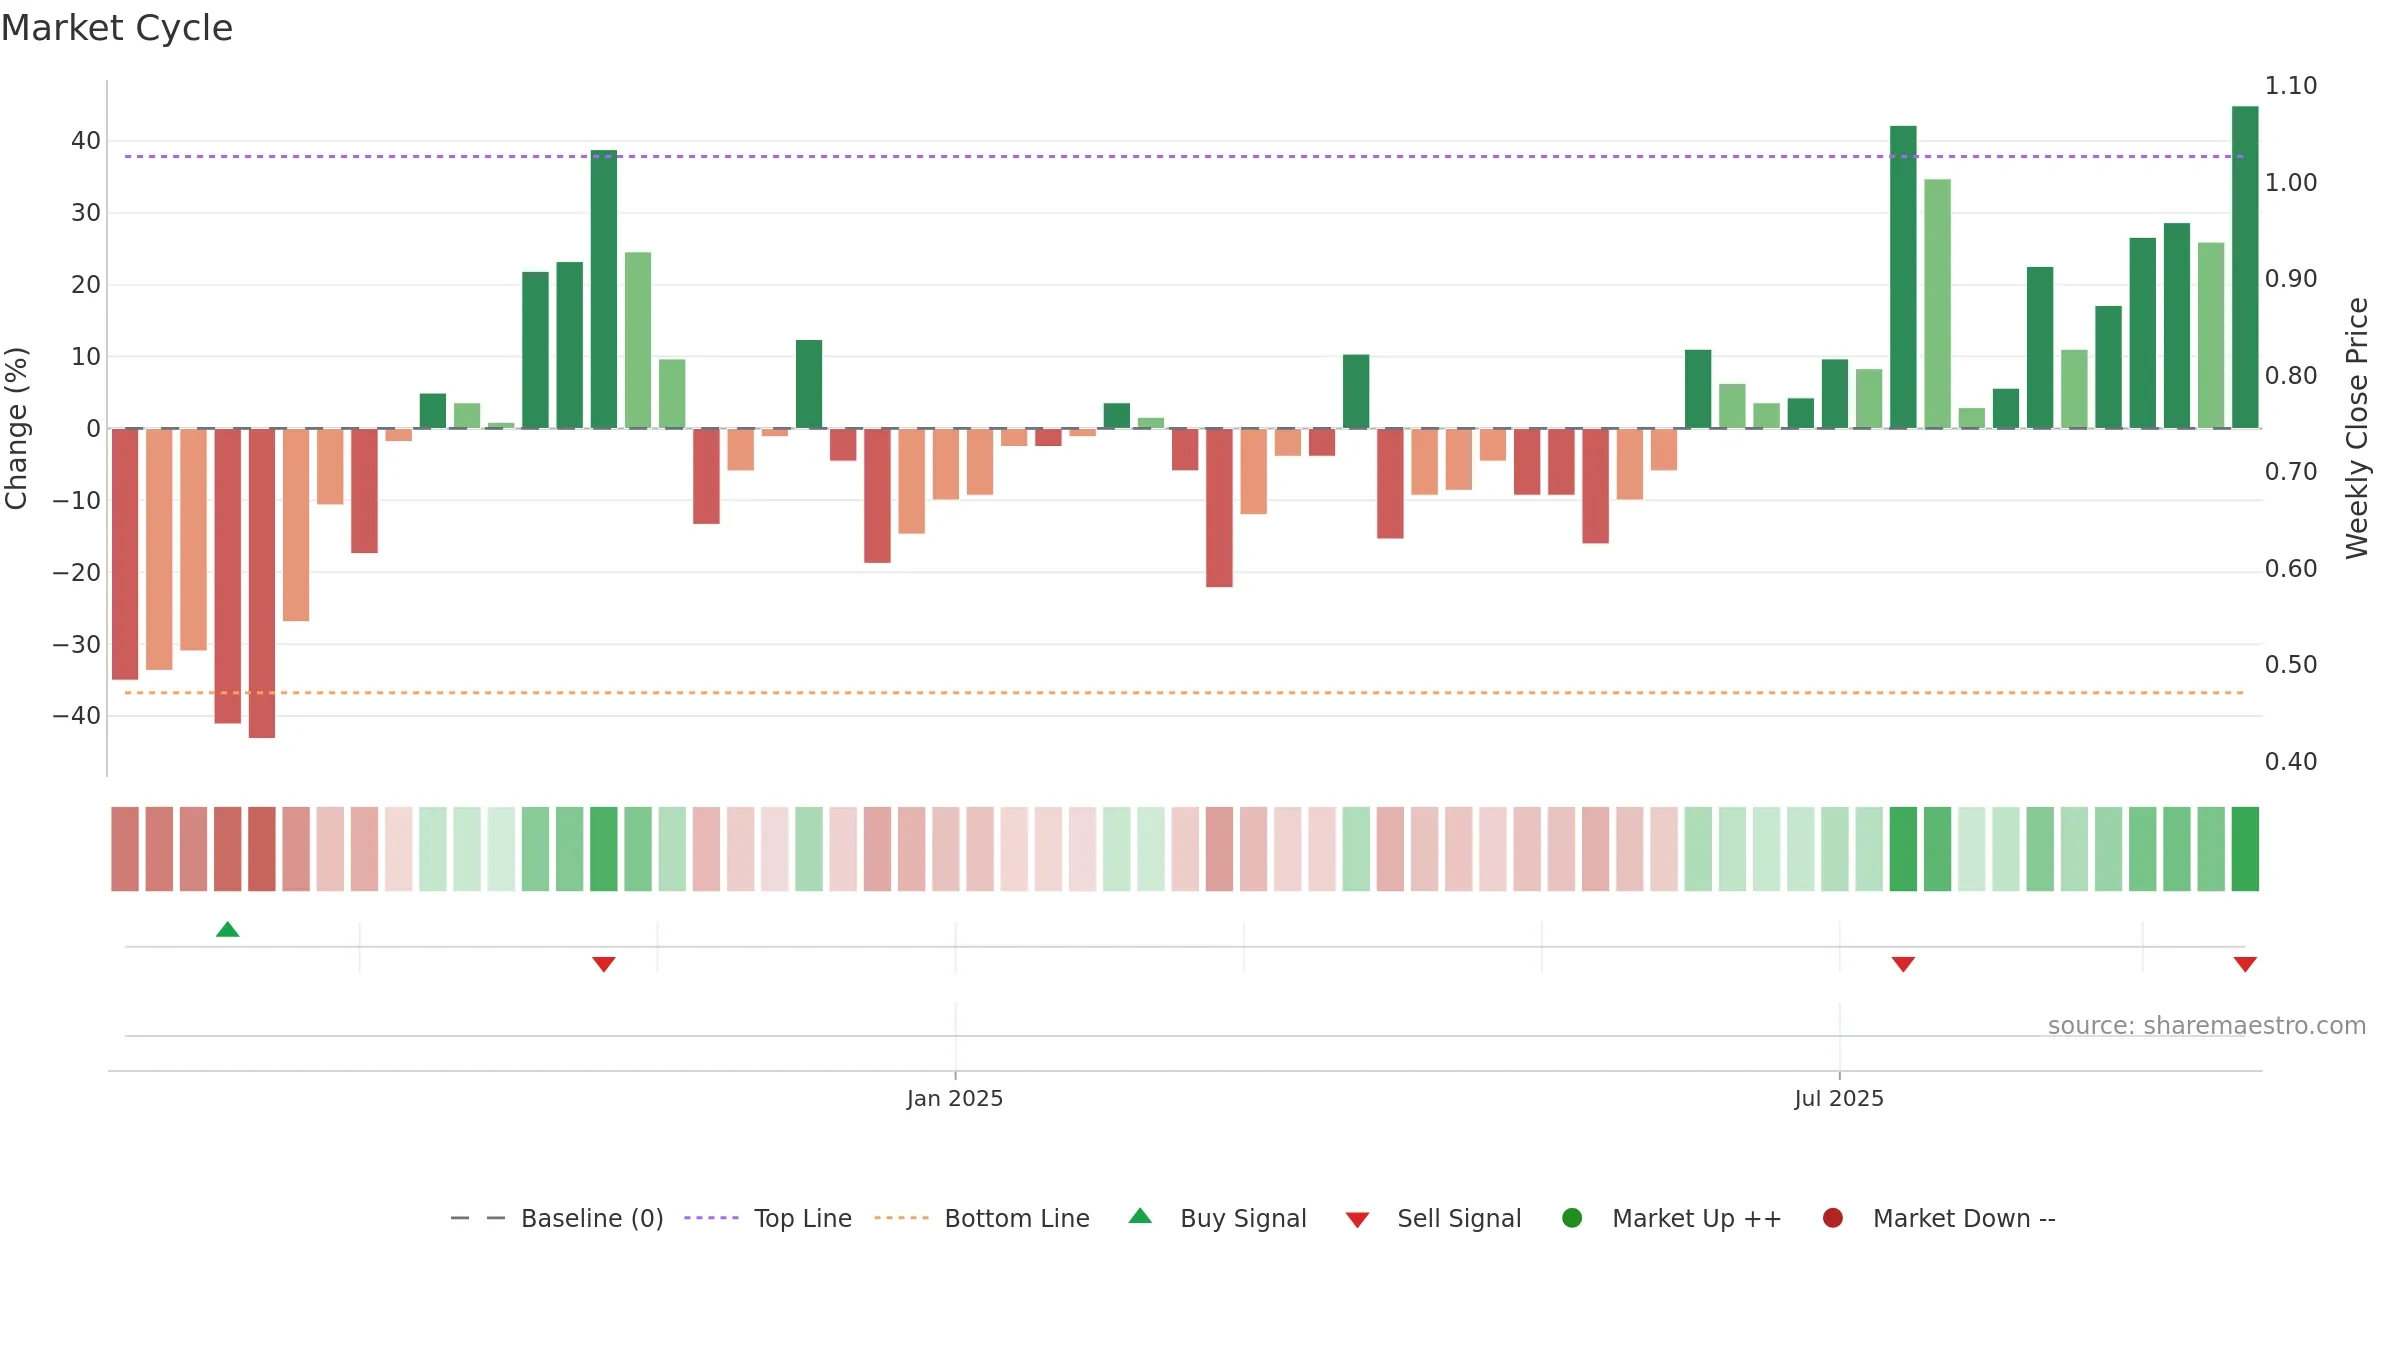2400x1350 pixels.
Task: Click the first heat strip cell
Action: pyautogui.click(x=125, y=849)
